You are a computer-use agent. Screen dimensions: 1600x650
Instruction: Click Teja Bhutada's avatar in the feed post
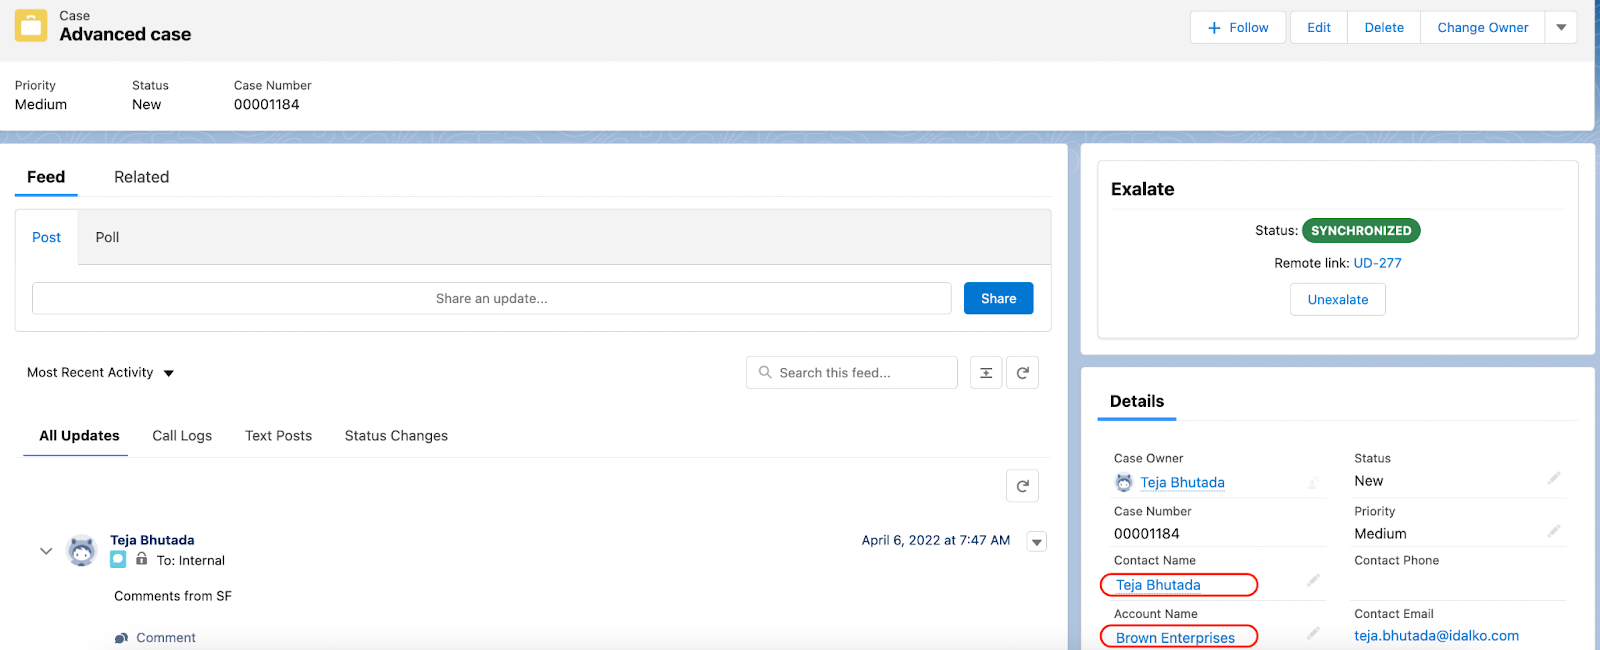click(x=81, y=550)
